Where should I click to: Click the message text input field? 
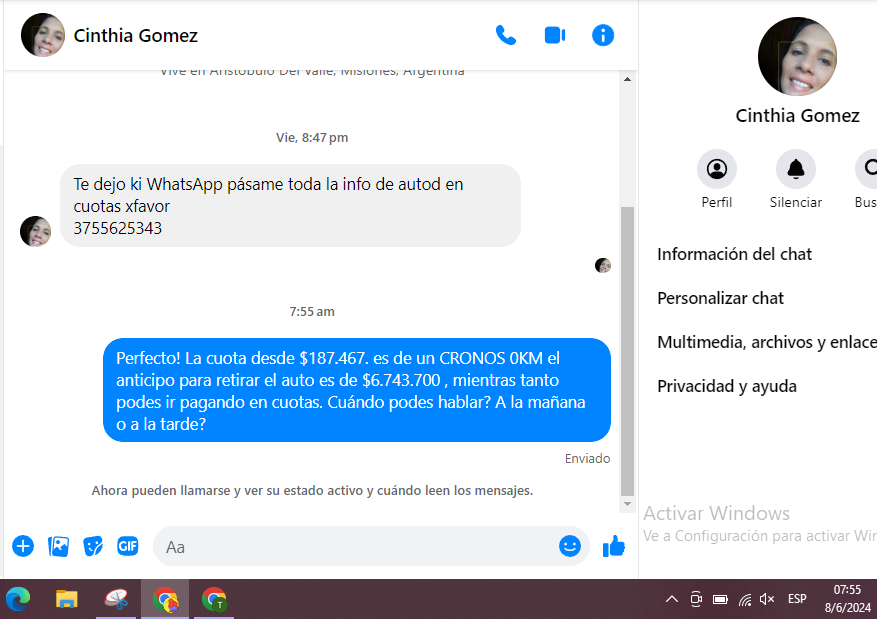[x=355, y=547]
